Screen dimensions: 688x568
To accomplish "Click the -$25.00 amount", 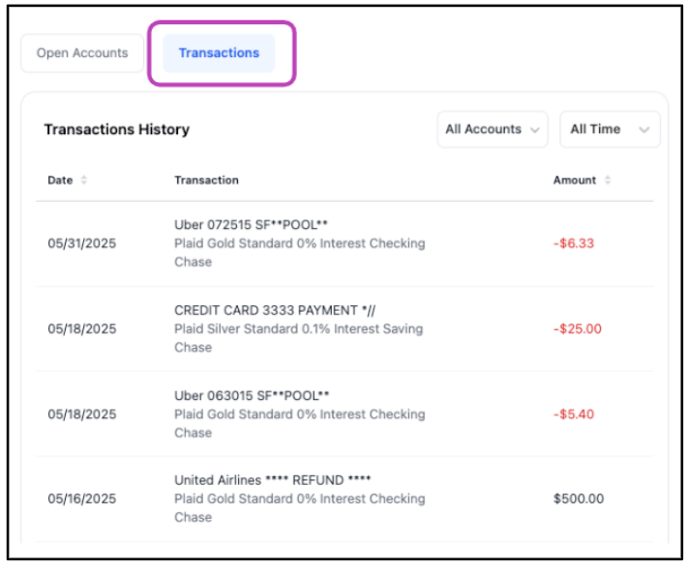I will pos(577,329).
